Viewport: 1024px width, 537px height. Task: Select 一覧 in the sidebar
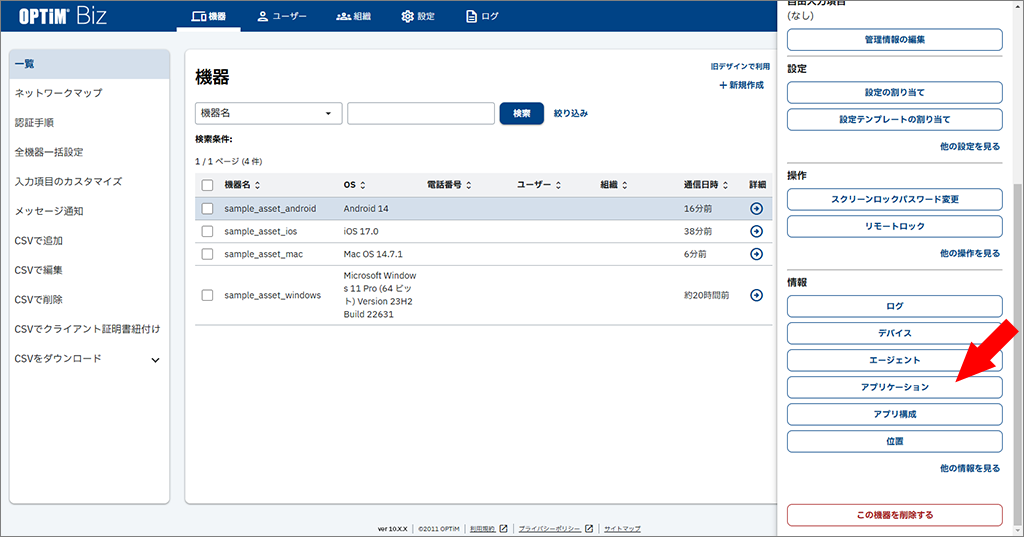coord(89,64)
